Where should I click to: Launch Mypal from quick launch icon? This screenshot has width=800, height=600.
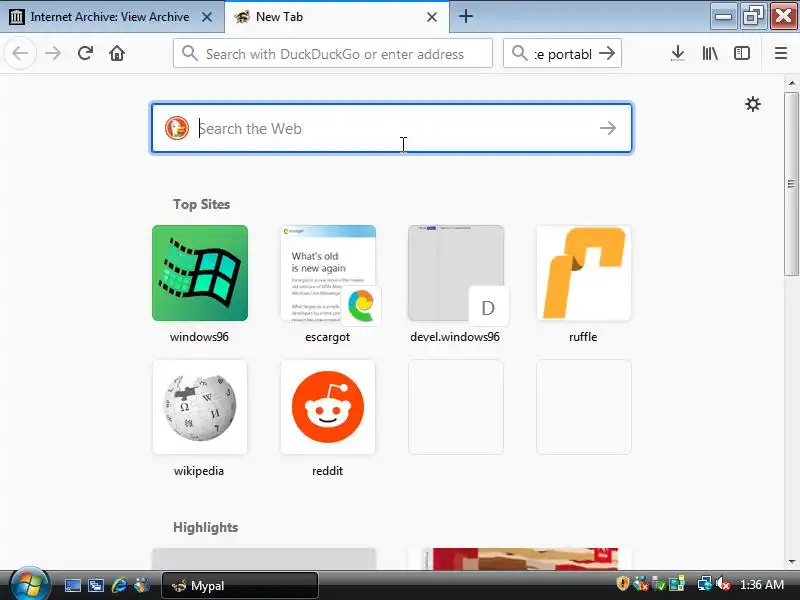click(x=142, y=585)
